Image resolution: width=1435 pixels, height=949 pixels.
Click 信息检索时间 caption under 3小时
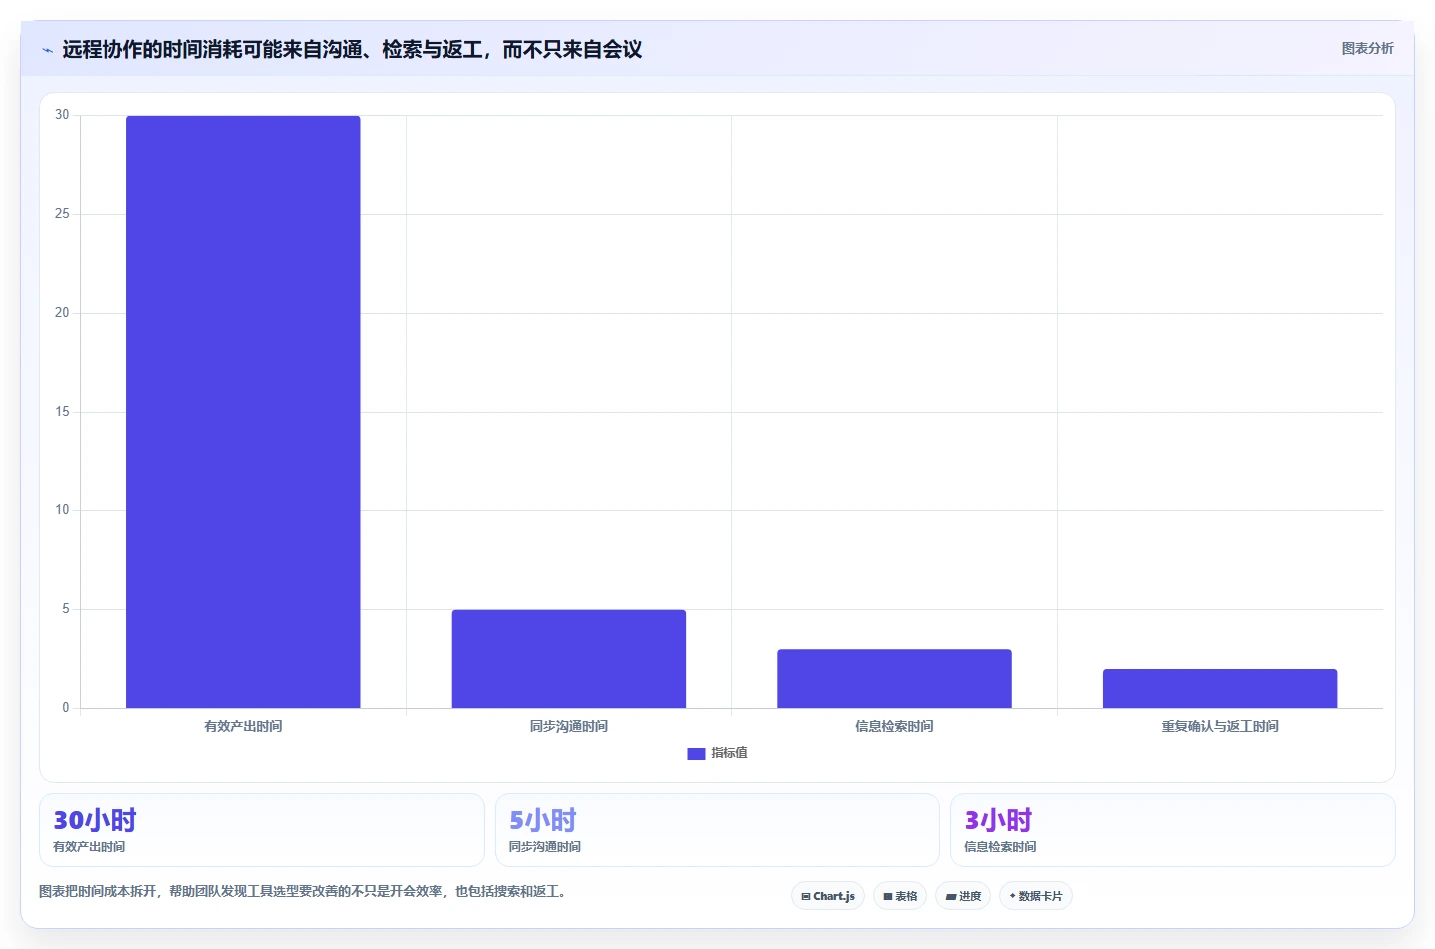(1000, 847)
